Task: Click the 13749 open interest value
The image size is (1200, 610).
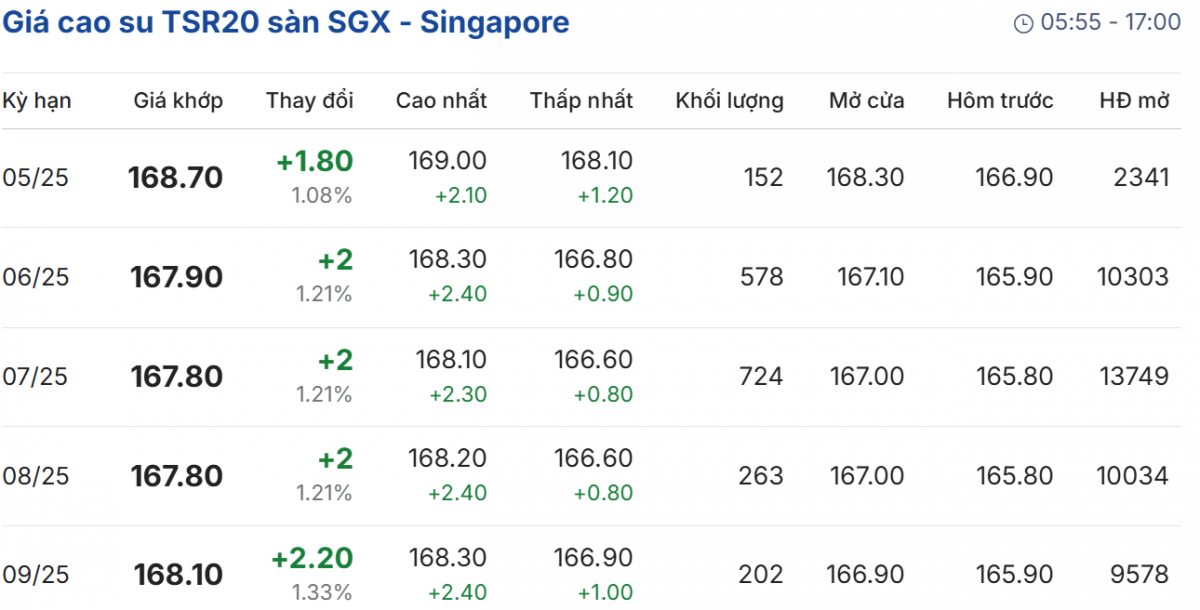Action: click(x=1132, y=376)
